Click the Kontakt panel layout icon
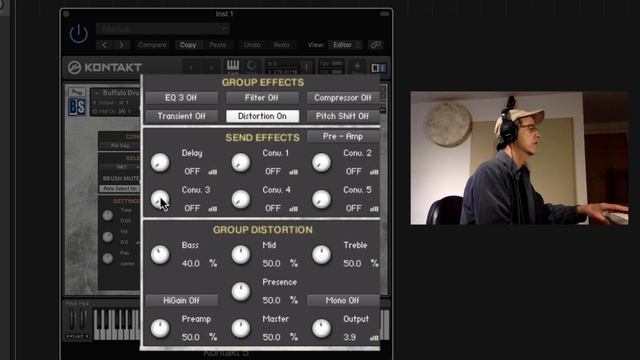640x360 pixels. point(378,68)
